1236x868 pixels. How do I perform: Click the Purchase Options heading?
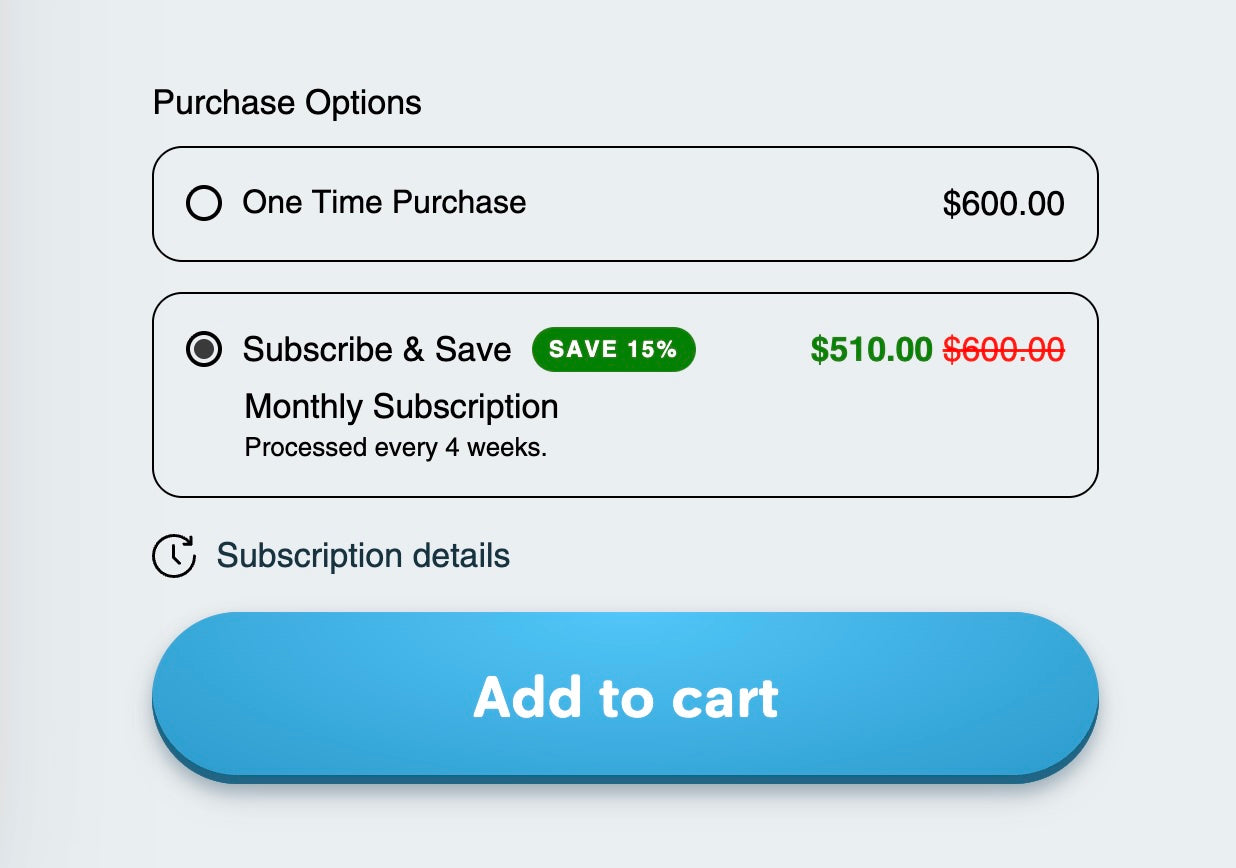pos(287,103)
